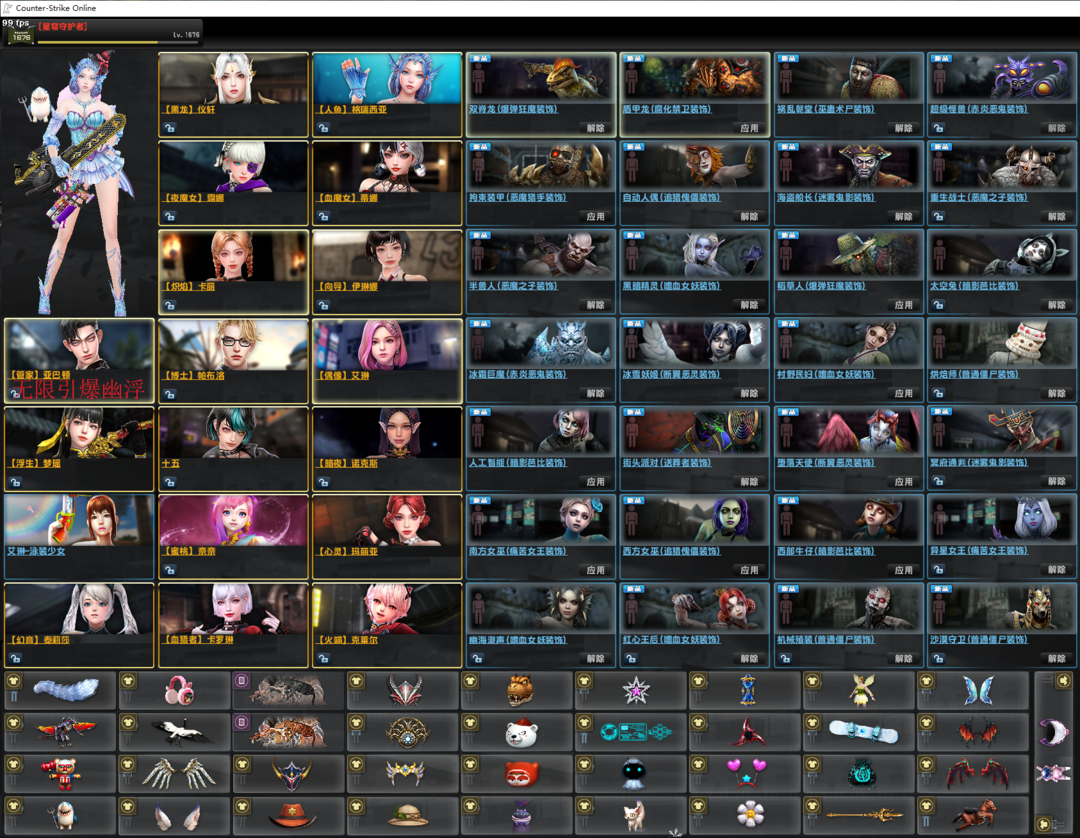Click 应用 on the 稻草人 card
Image resolution: width=1080 pixels, height=838 pixels.
tap(904, 305)
